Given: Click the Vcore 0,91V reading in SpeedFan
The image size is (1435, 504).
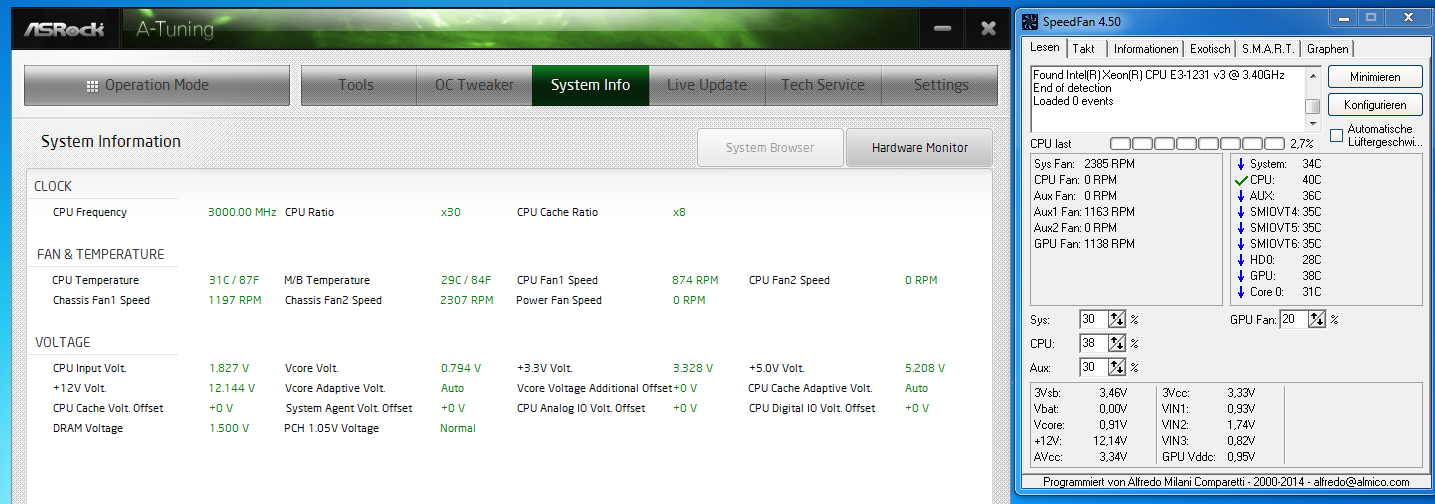Looking at the screenshot, I should click(1081, 425).
